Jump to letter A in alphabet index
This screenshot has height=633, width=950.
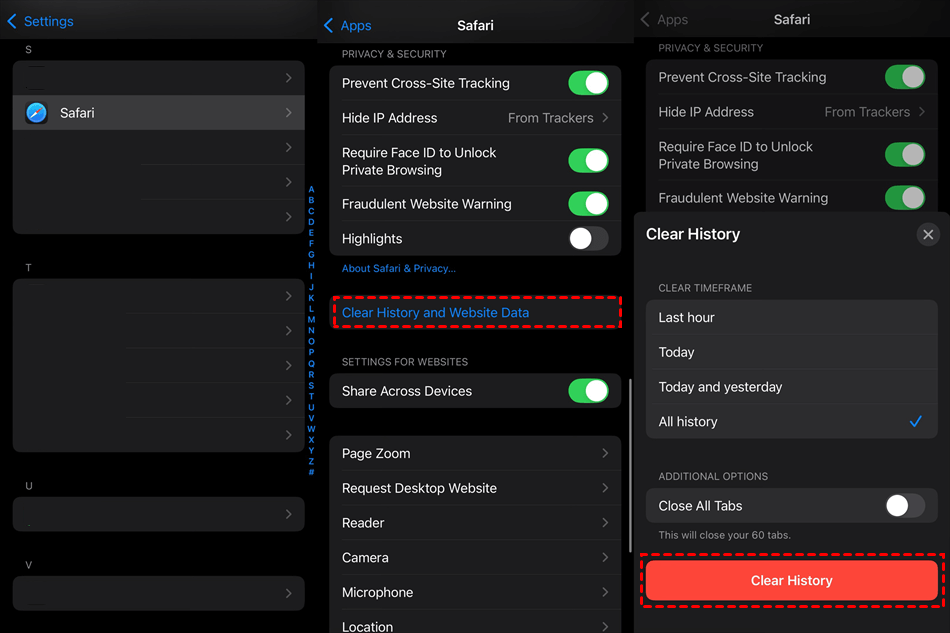click(x=311, y=190)
